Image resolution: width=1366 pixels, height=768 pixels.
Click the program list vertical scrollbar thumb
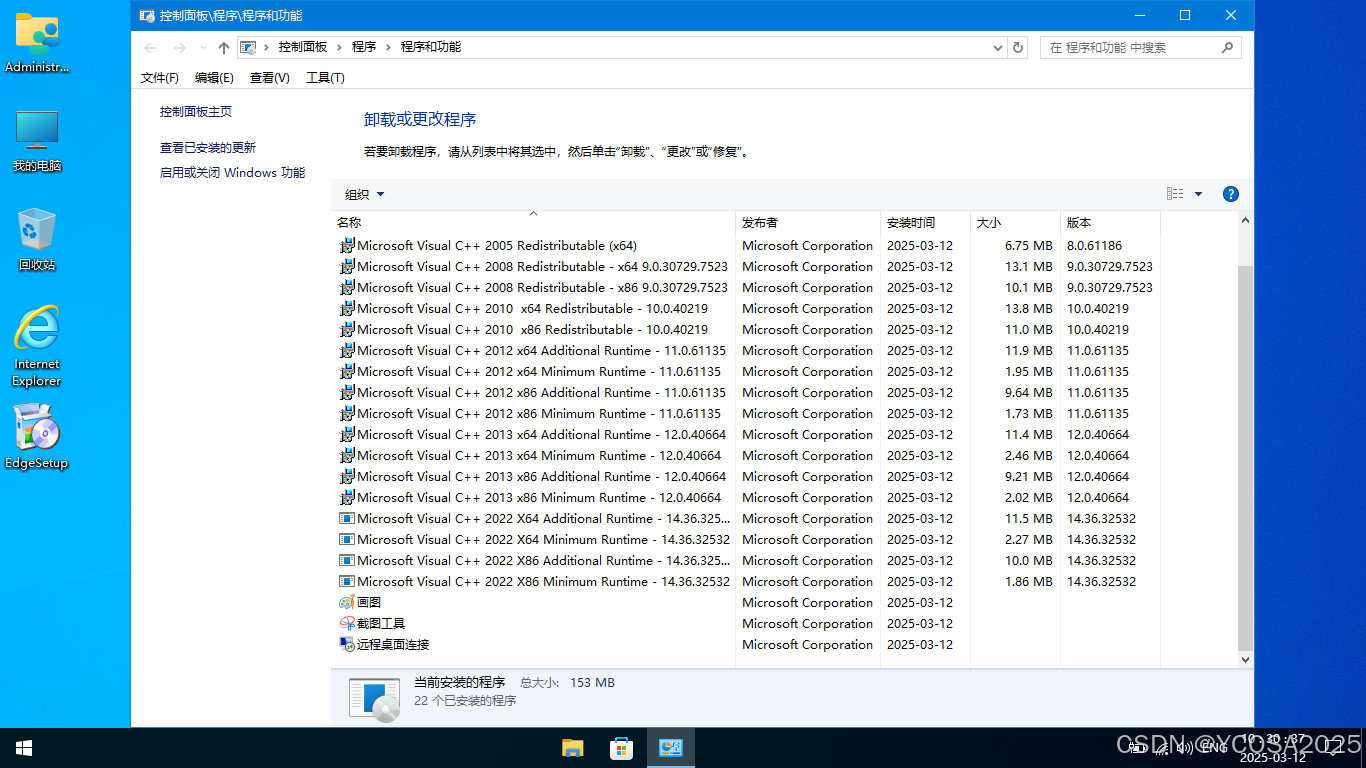(x=1245, y=458)
